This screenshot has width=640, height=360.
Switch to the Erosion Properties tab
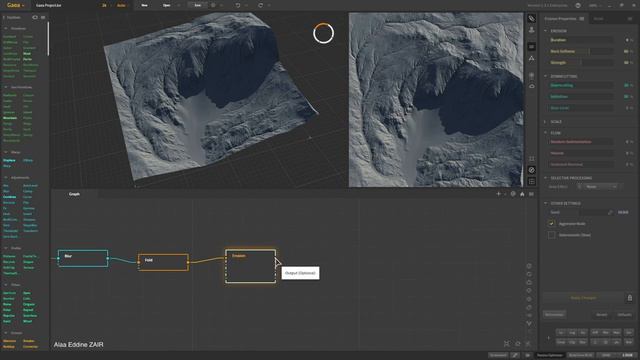[x=560, y=19]
